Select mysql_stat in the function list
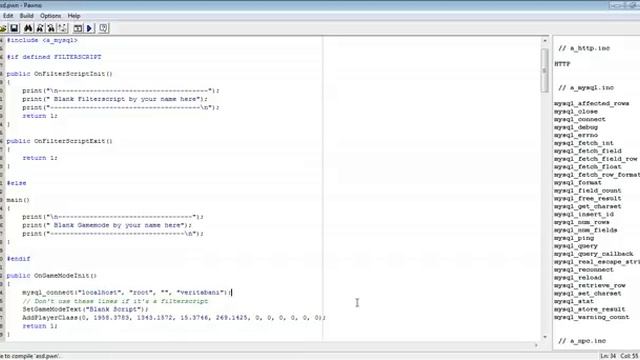The image size is (640, 360). tap(574, 301)
